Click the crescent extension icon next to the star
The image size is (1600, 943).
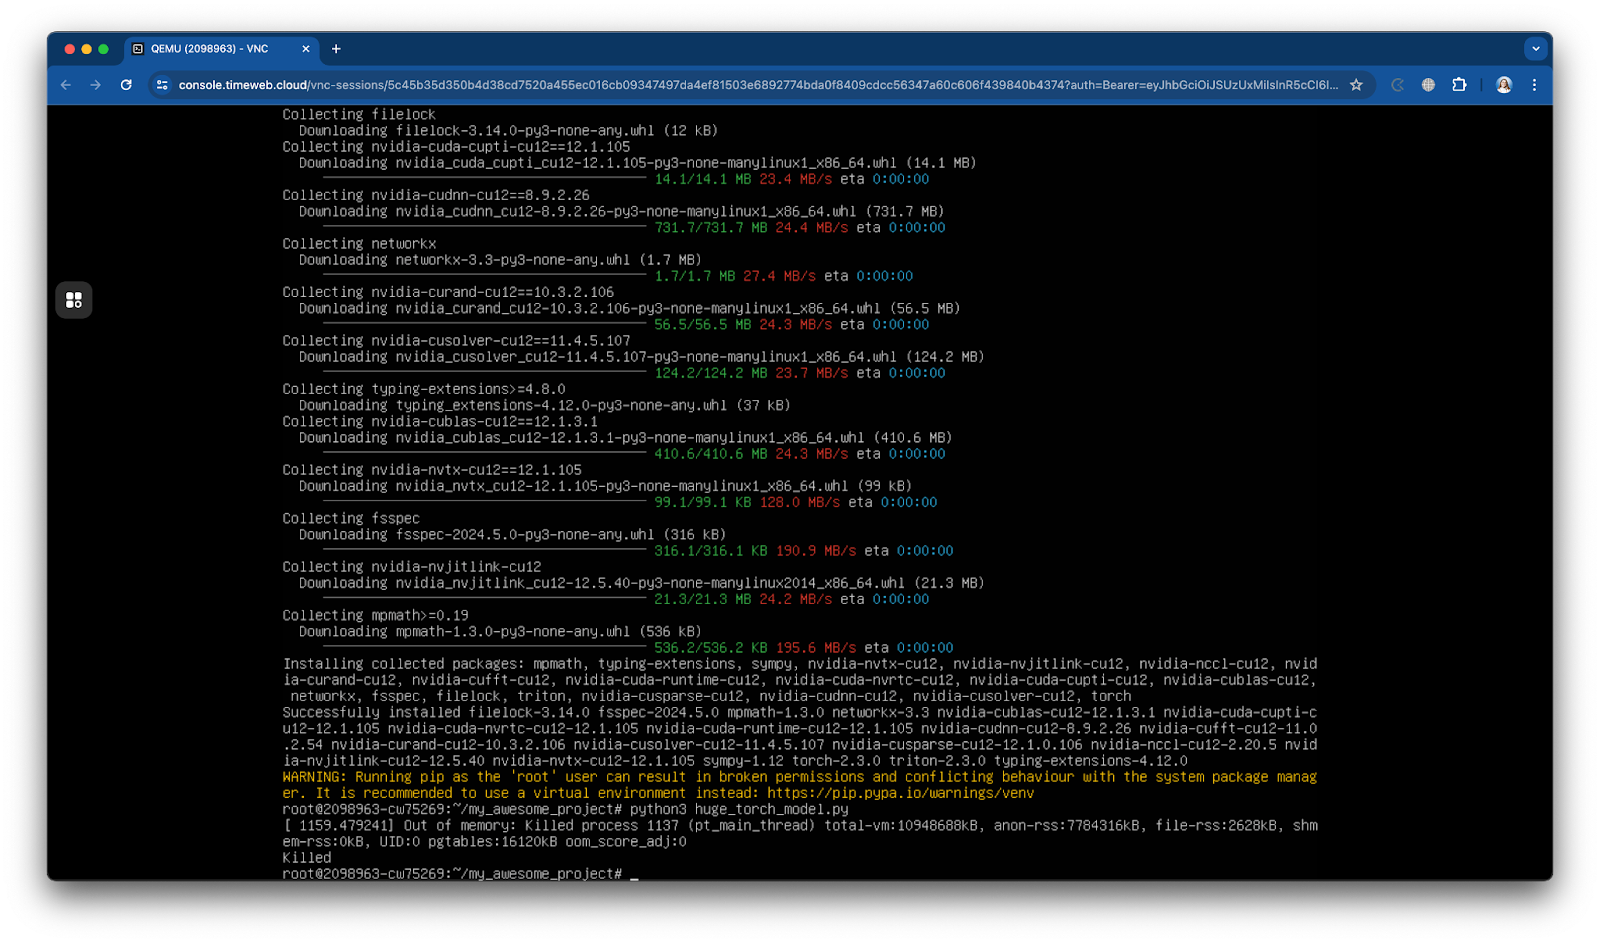point(1397,85)
